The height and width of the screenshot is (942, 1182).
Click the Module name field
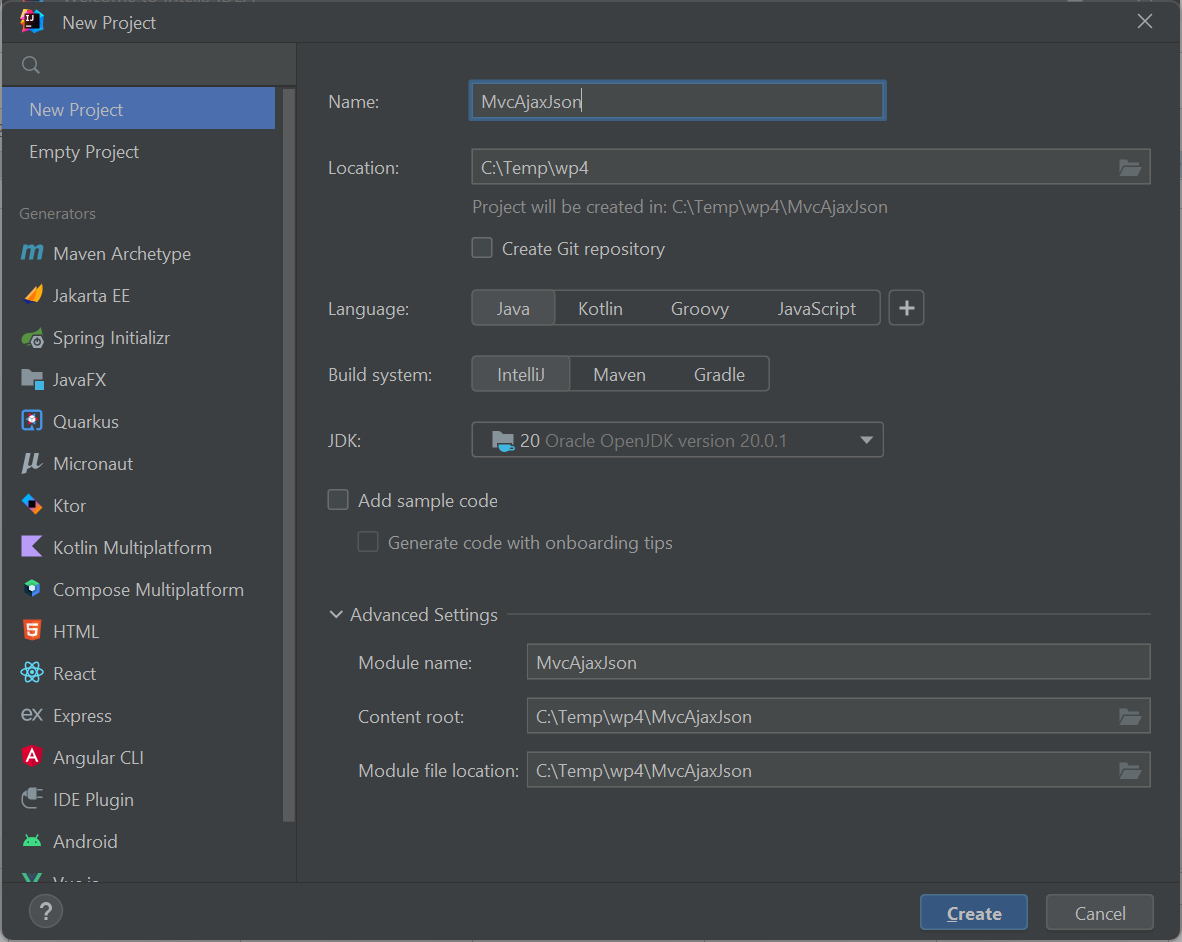pos(838,662)
